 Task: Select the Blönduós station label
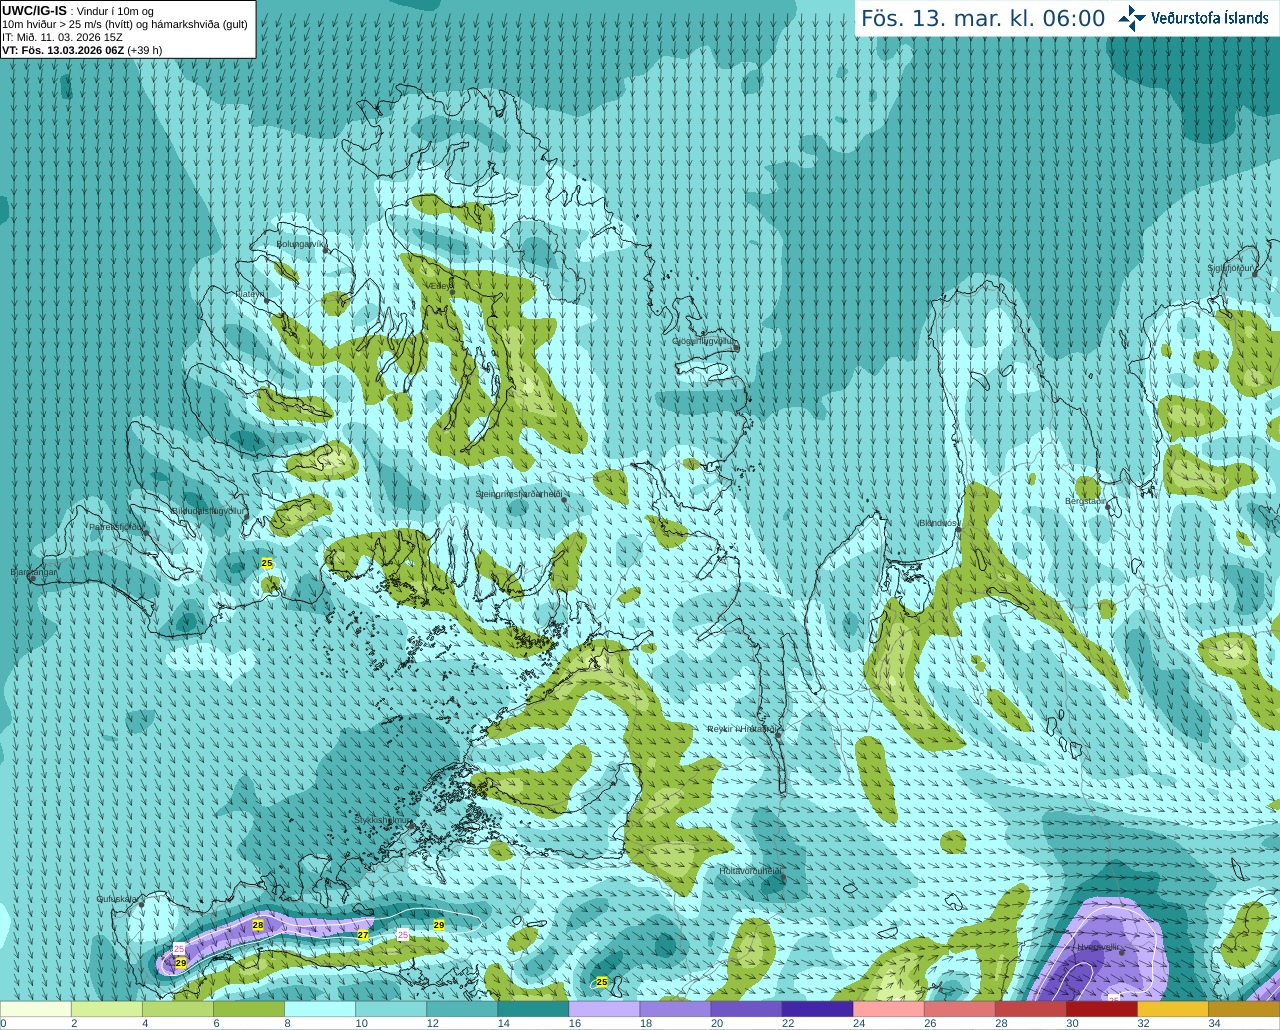click(937, 523)
